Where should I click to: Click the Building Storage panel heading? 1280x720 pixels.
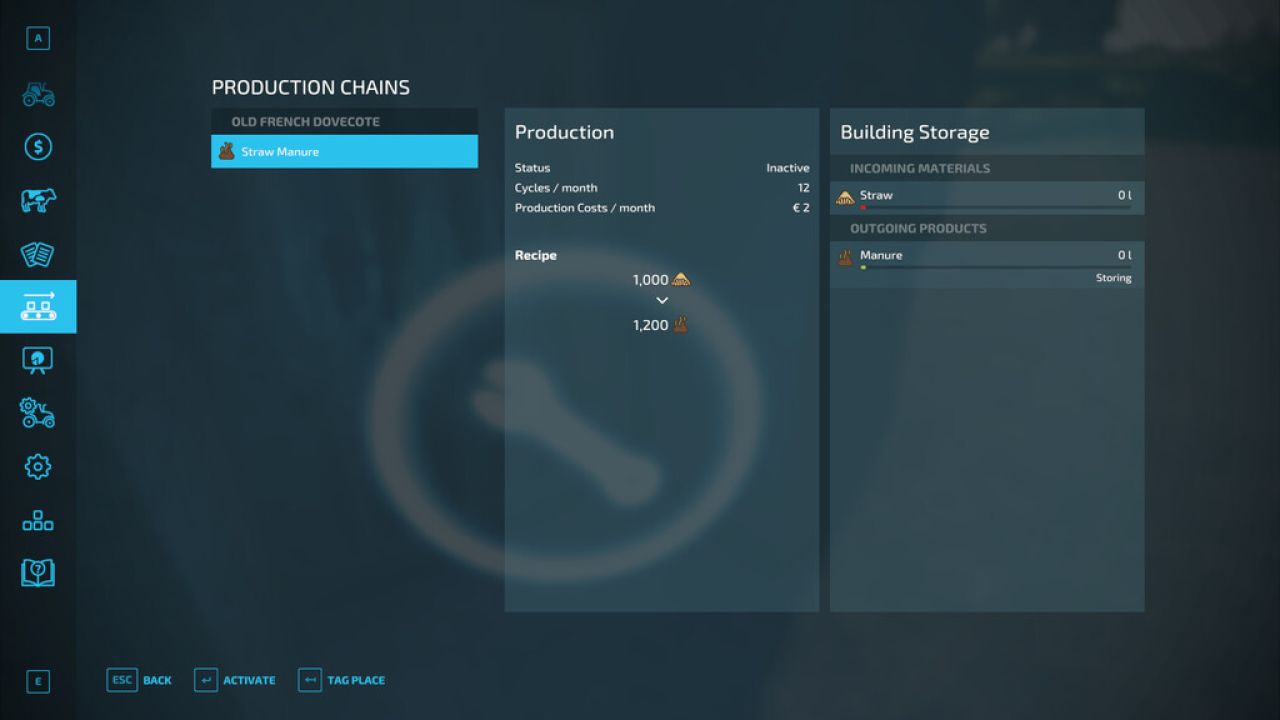[914, 132]
